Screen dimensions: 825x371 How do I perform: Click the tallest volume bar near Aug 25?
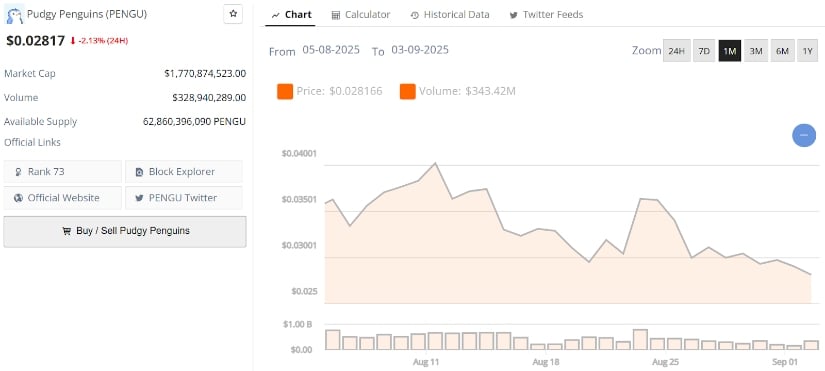[640, 339]
